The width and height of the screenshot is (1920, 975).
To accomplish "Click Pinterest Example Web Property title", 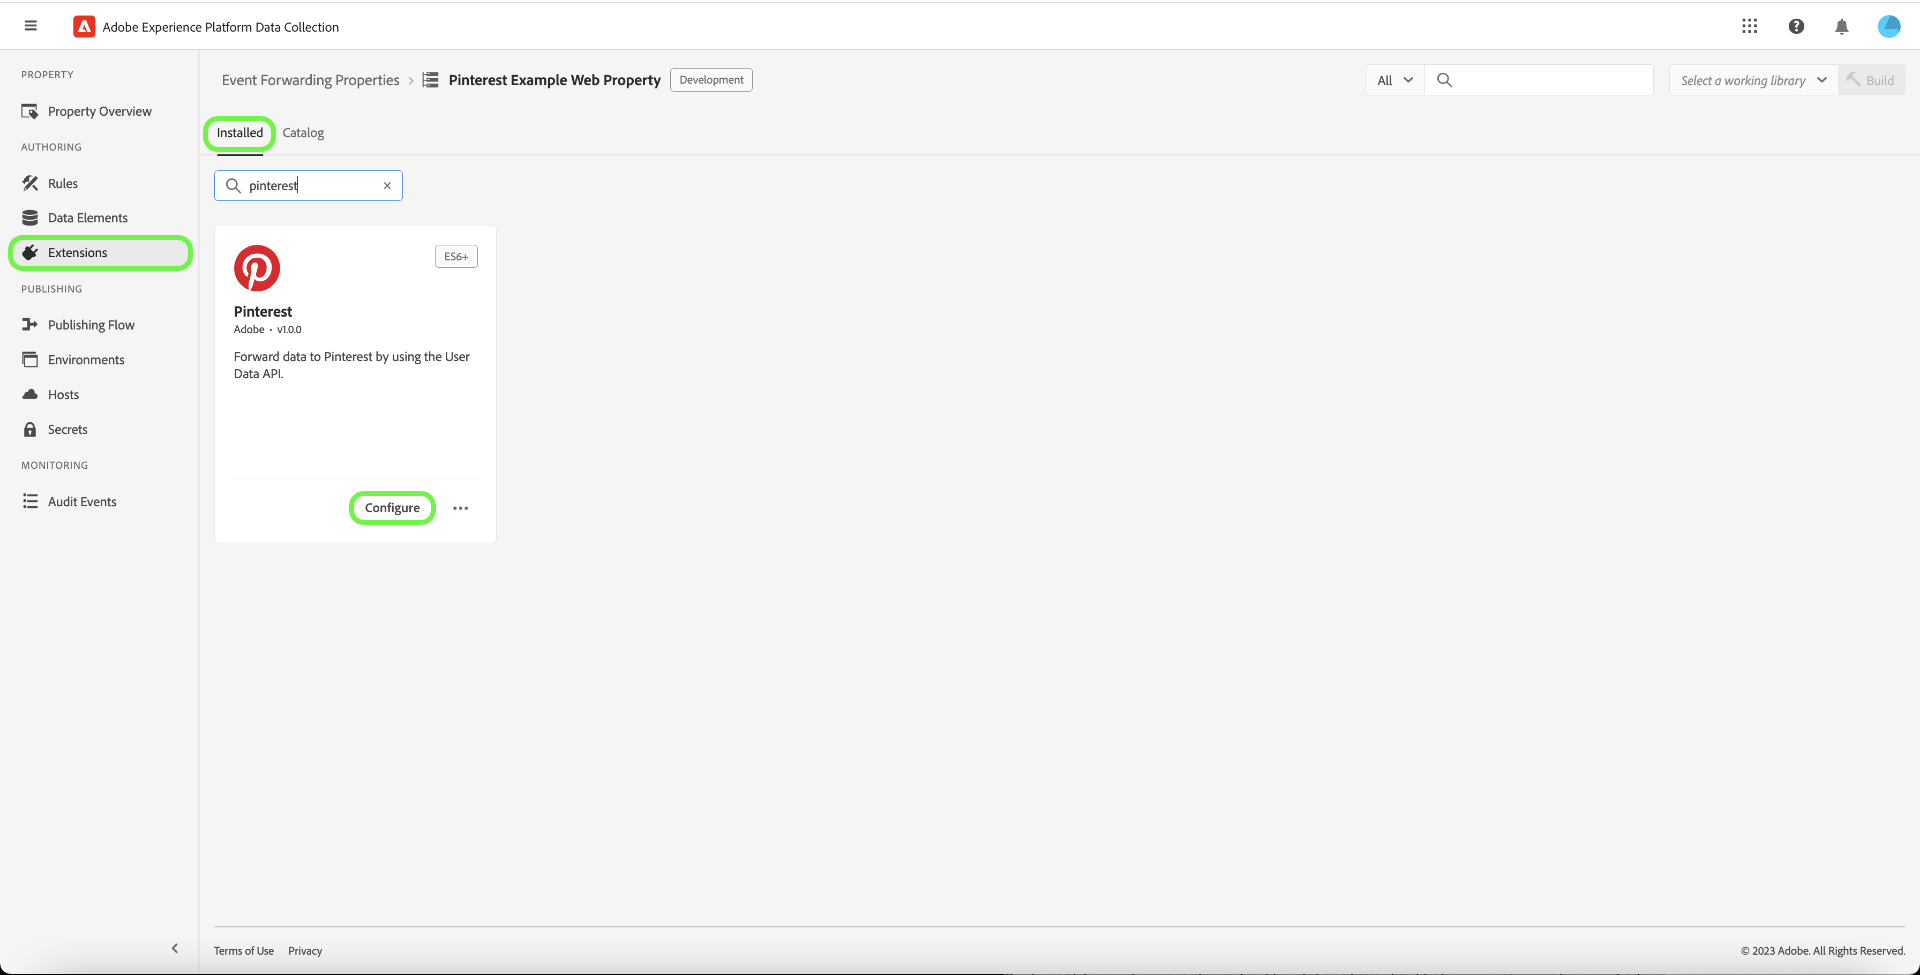I will tap(555, 80).
